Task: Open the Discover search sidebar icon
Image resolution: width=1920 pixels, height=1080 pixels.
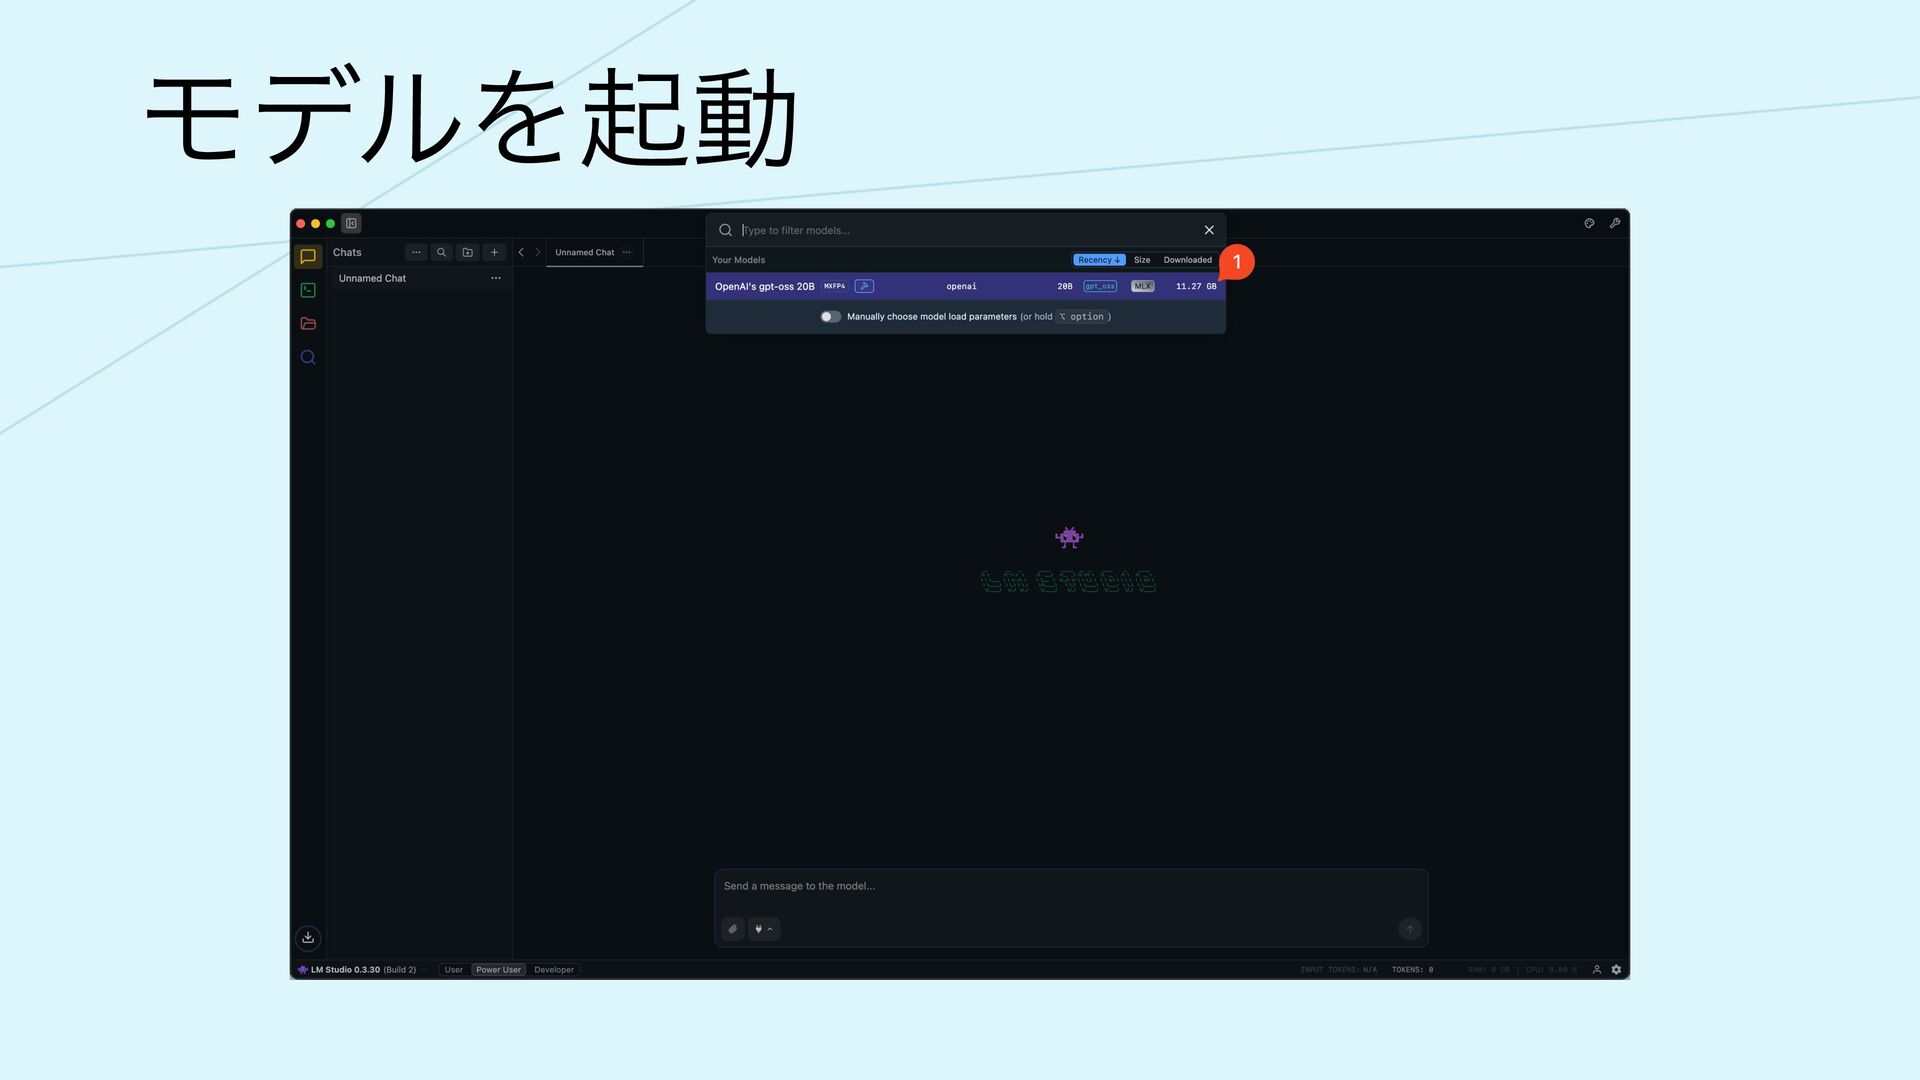Action: click(x=308, y=358)
